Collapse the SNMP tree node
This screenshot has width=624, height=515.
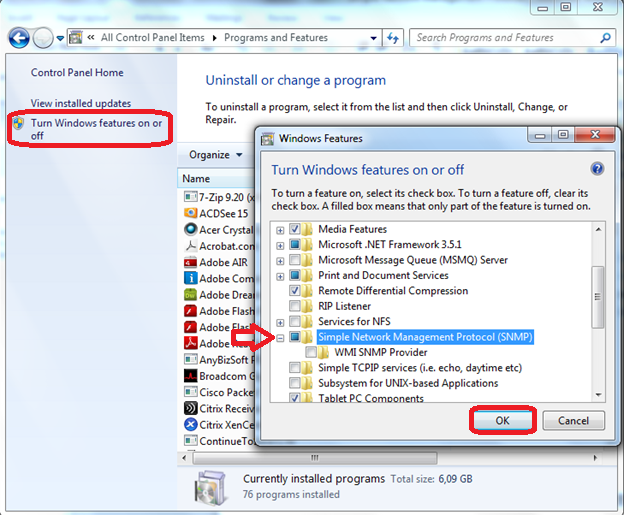280,338
